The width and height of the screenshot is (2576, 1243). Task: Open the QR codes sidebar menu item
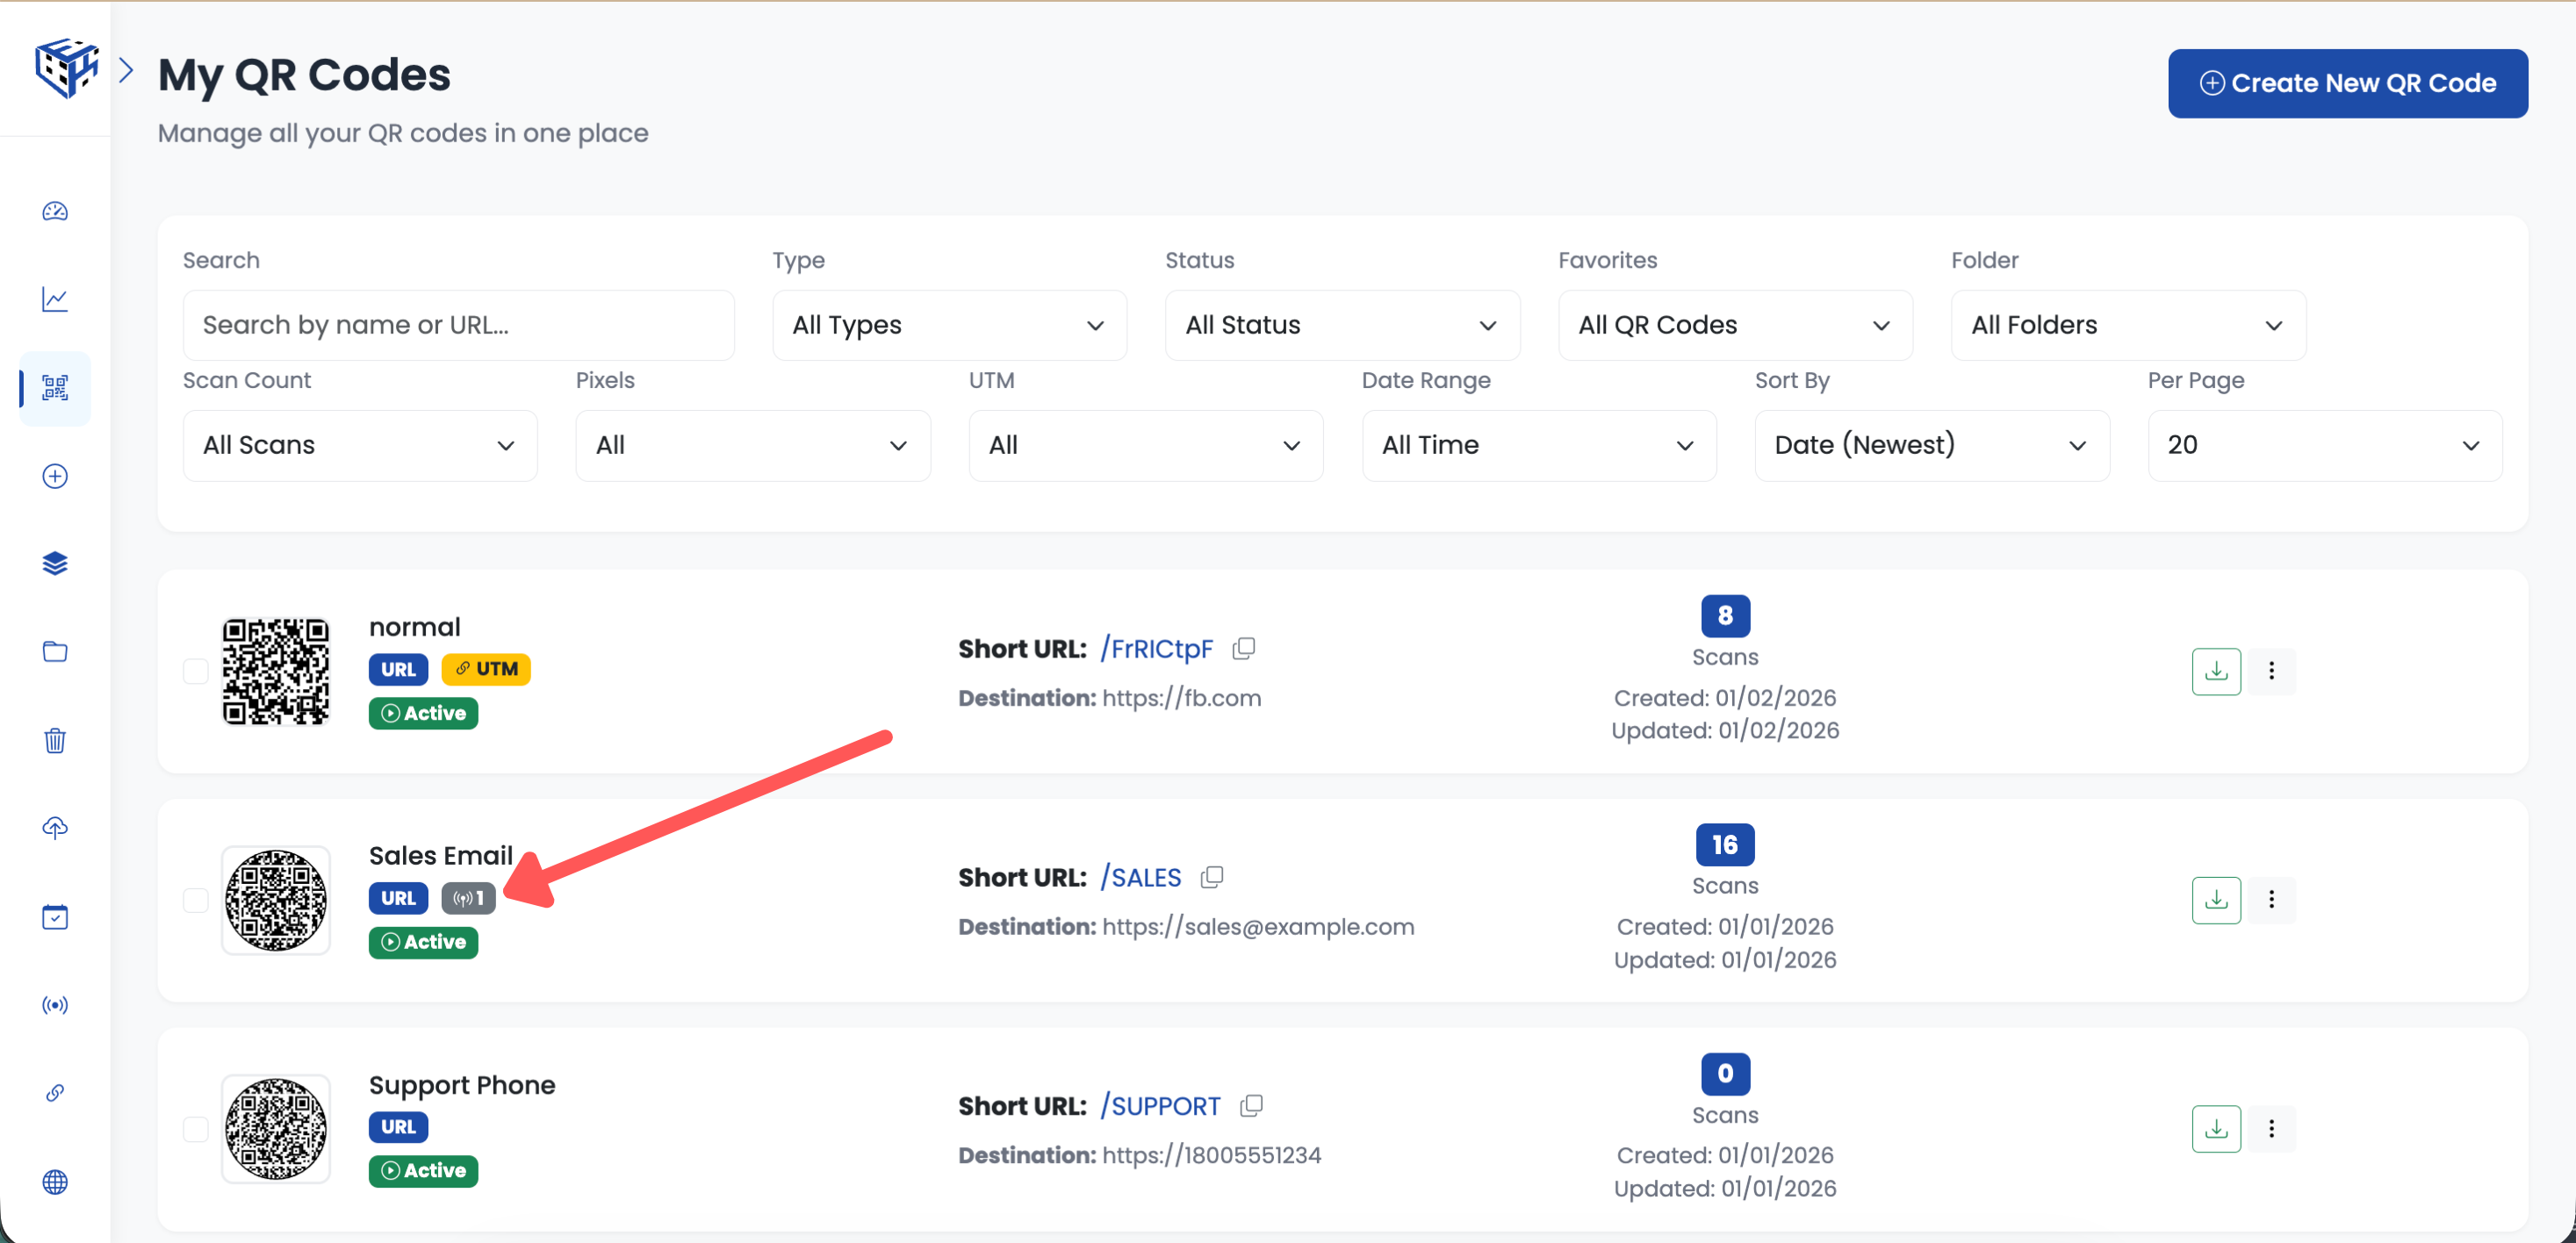tap(55, 388)
